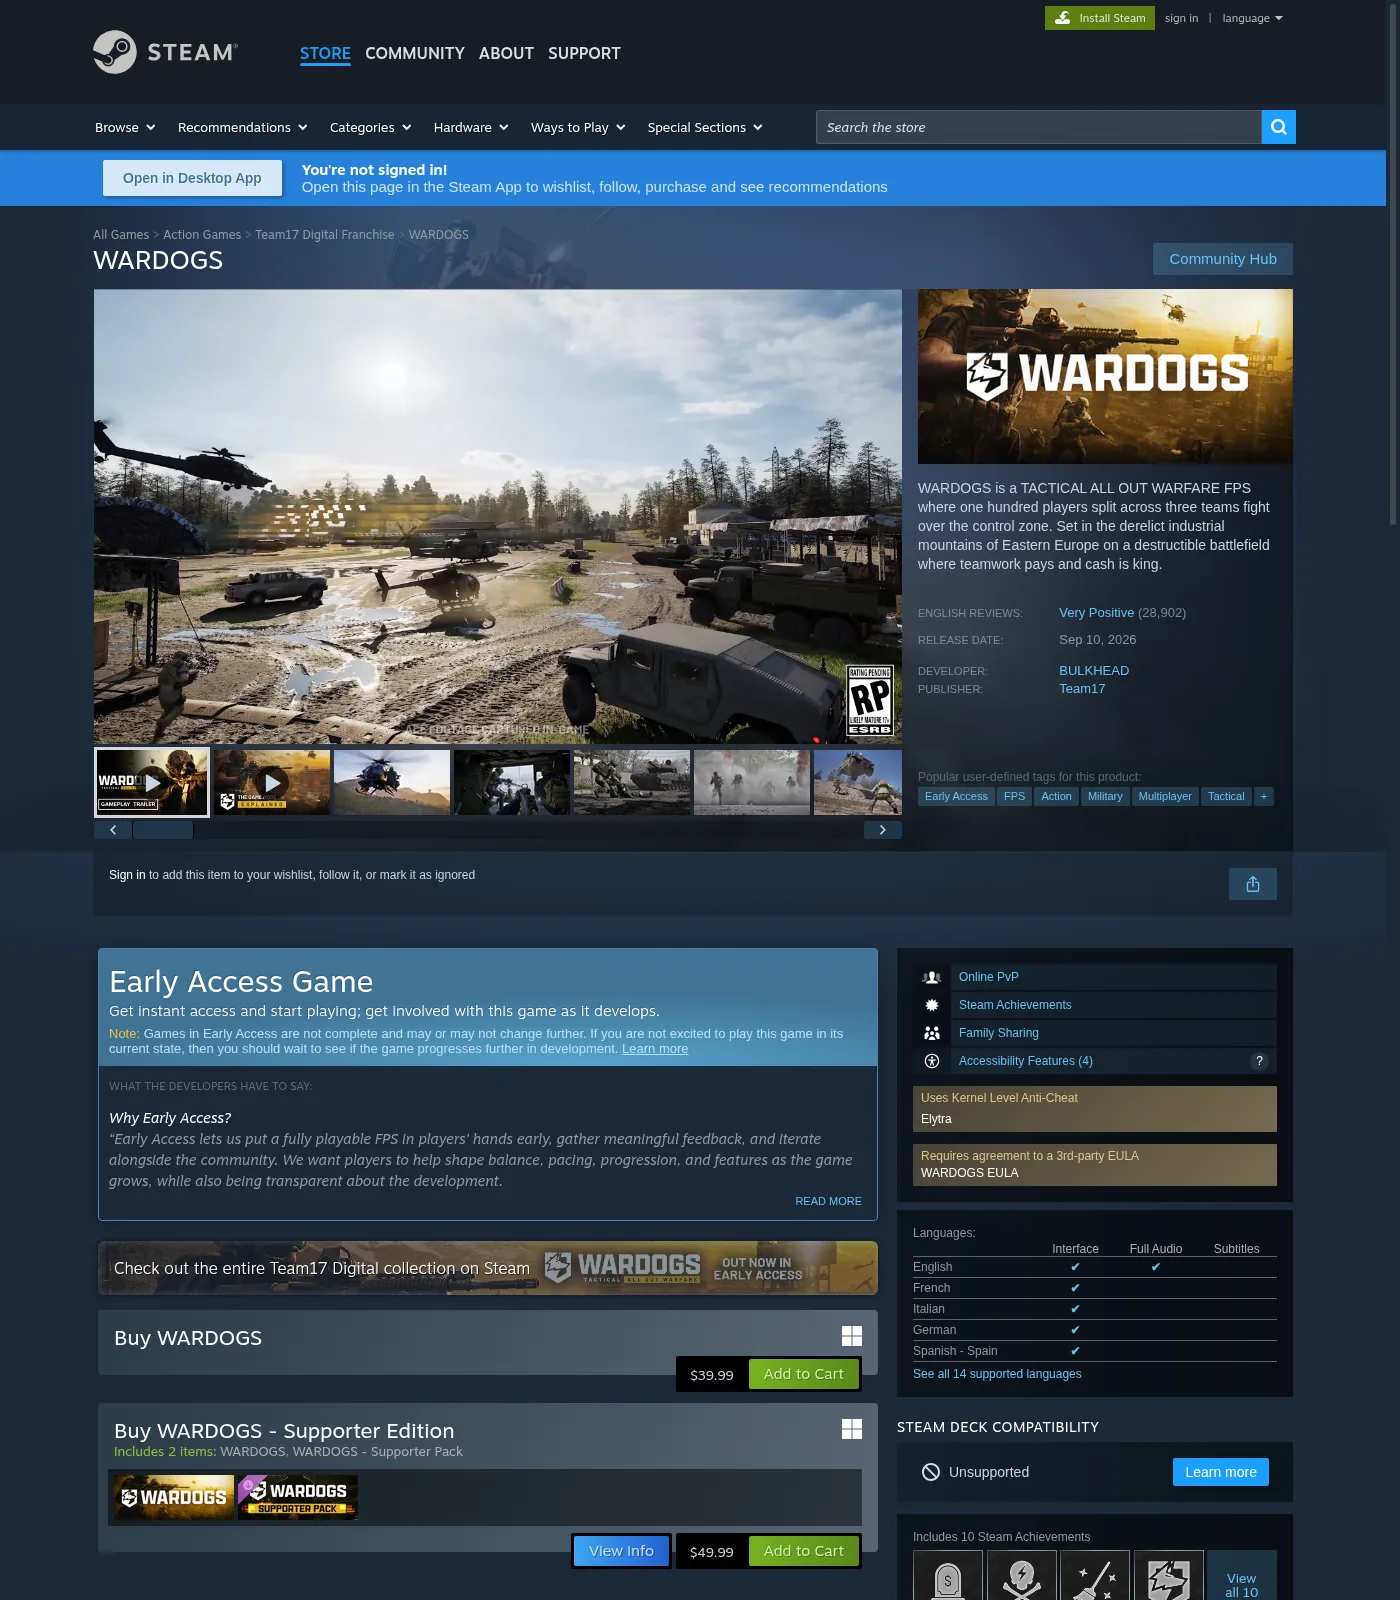Go to the SUPPORT tab
1400x1600 pixels.
584,53
